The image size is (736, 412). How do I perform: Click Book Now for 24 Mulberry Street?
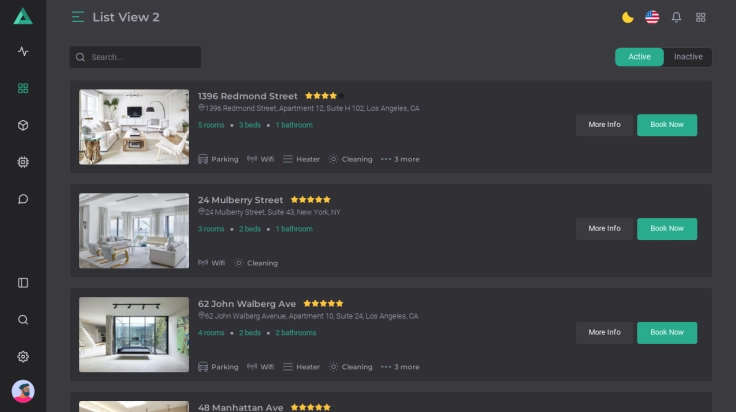pyautogui.click(x=667, y=229)
